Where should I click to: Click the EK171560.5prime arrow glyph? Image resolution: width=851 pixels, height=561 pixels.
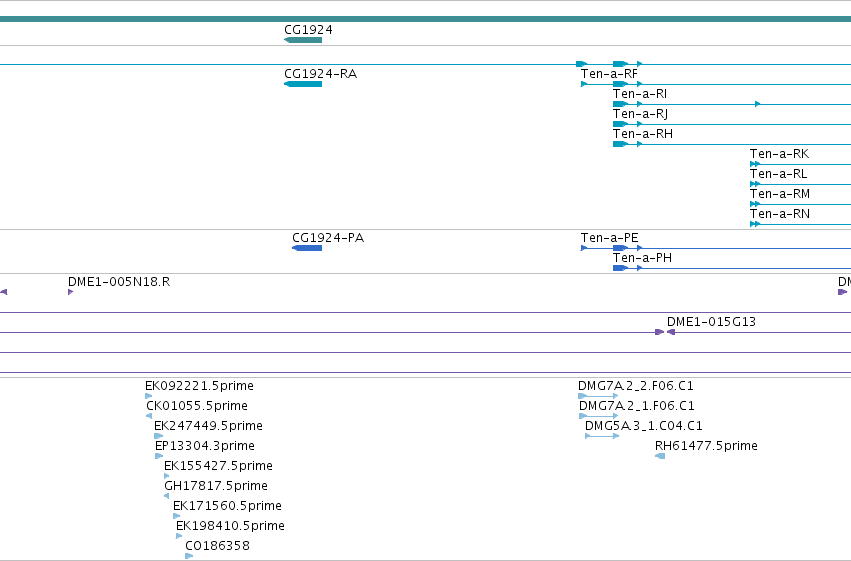pyautogui.click(x=176, y=517)
